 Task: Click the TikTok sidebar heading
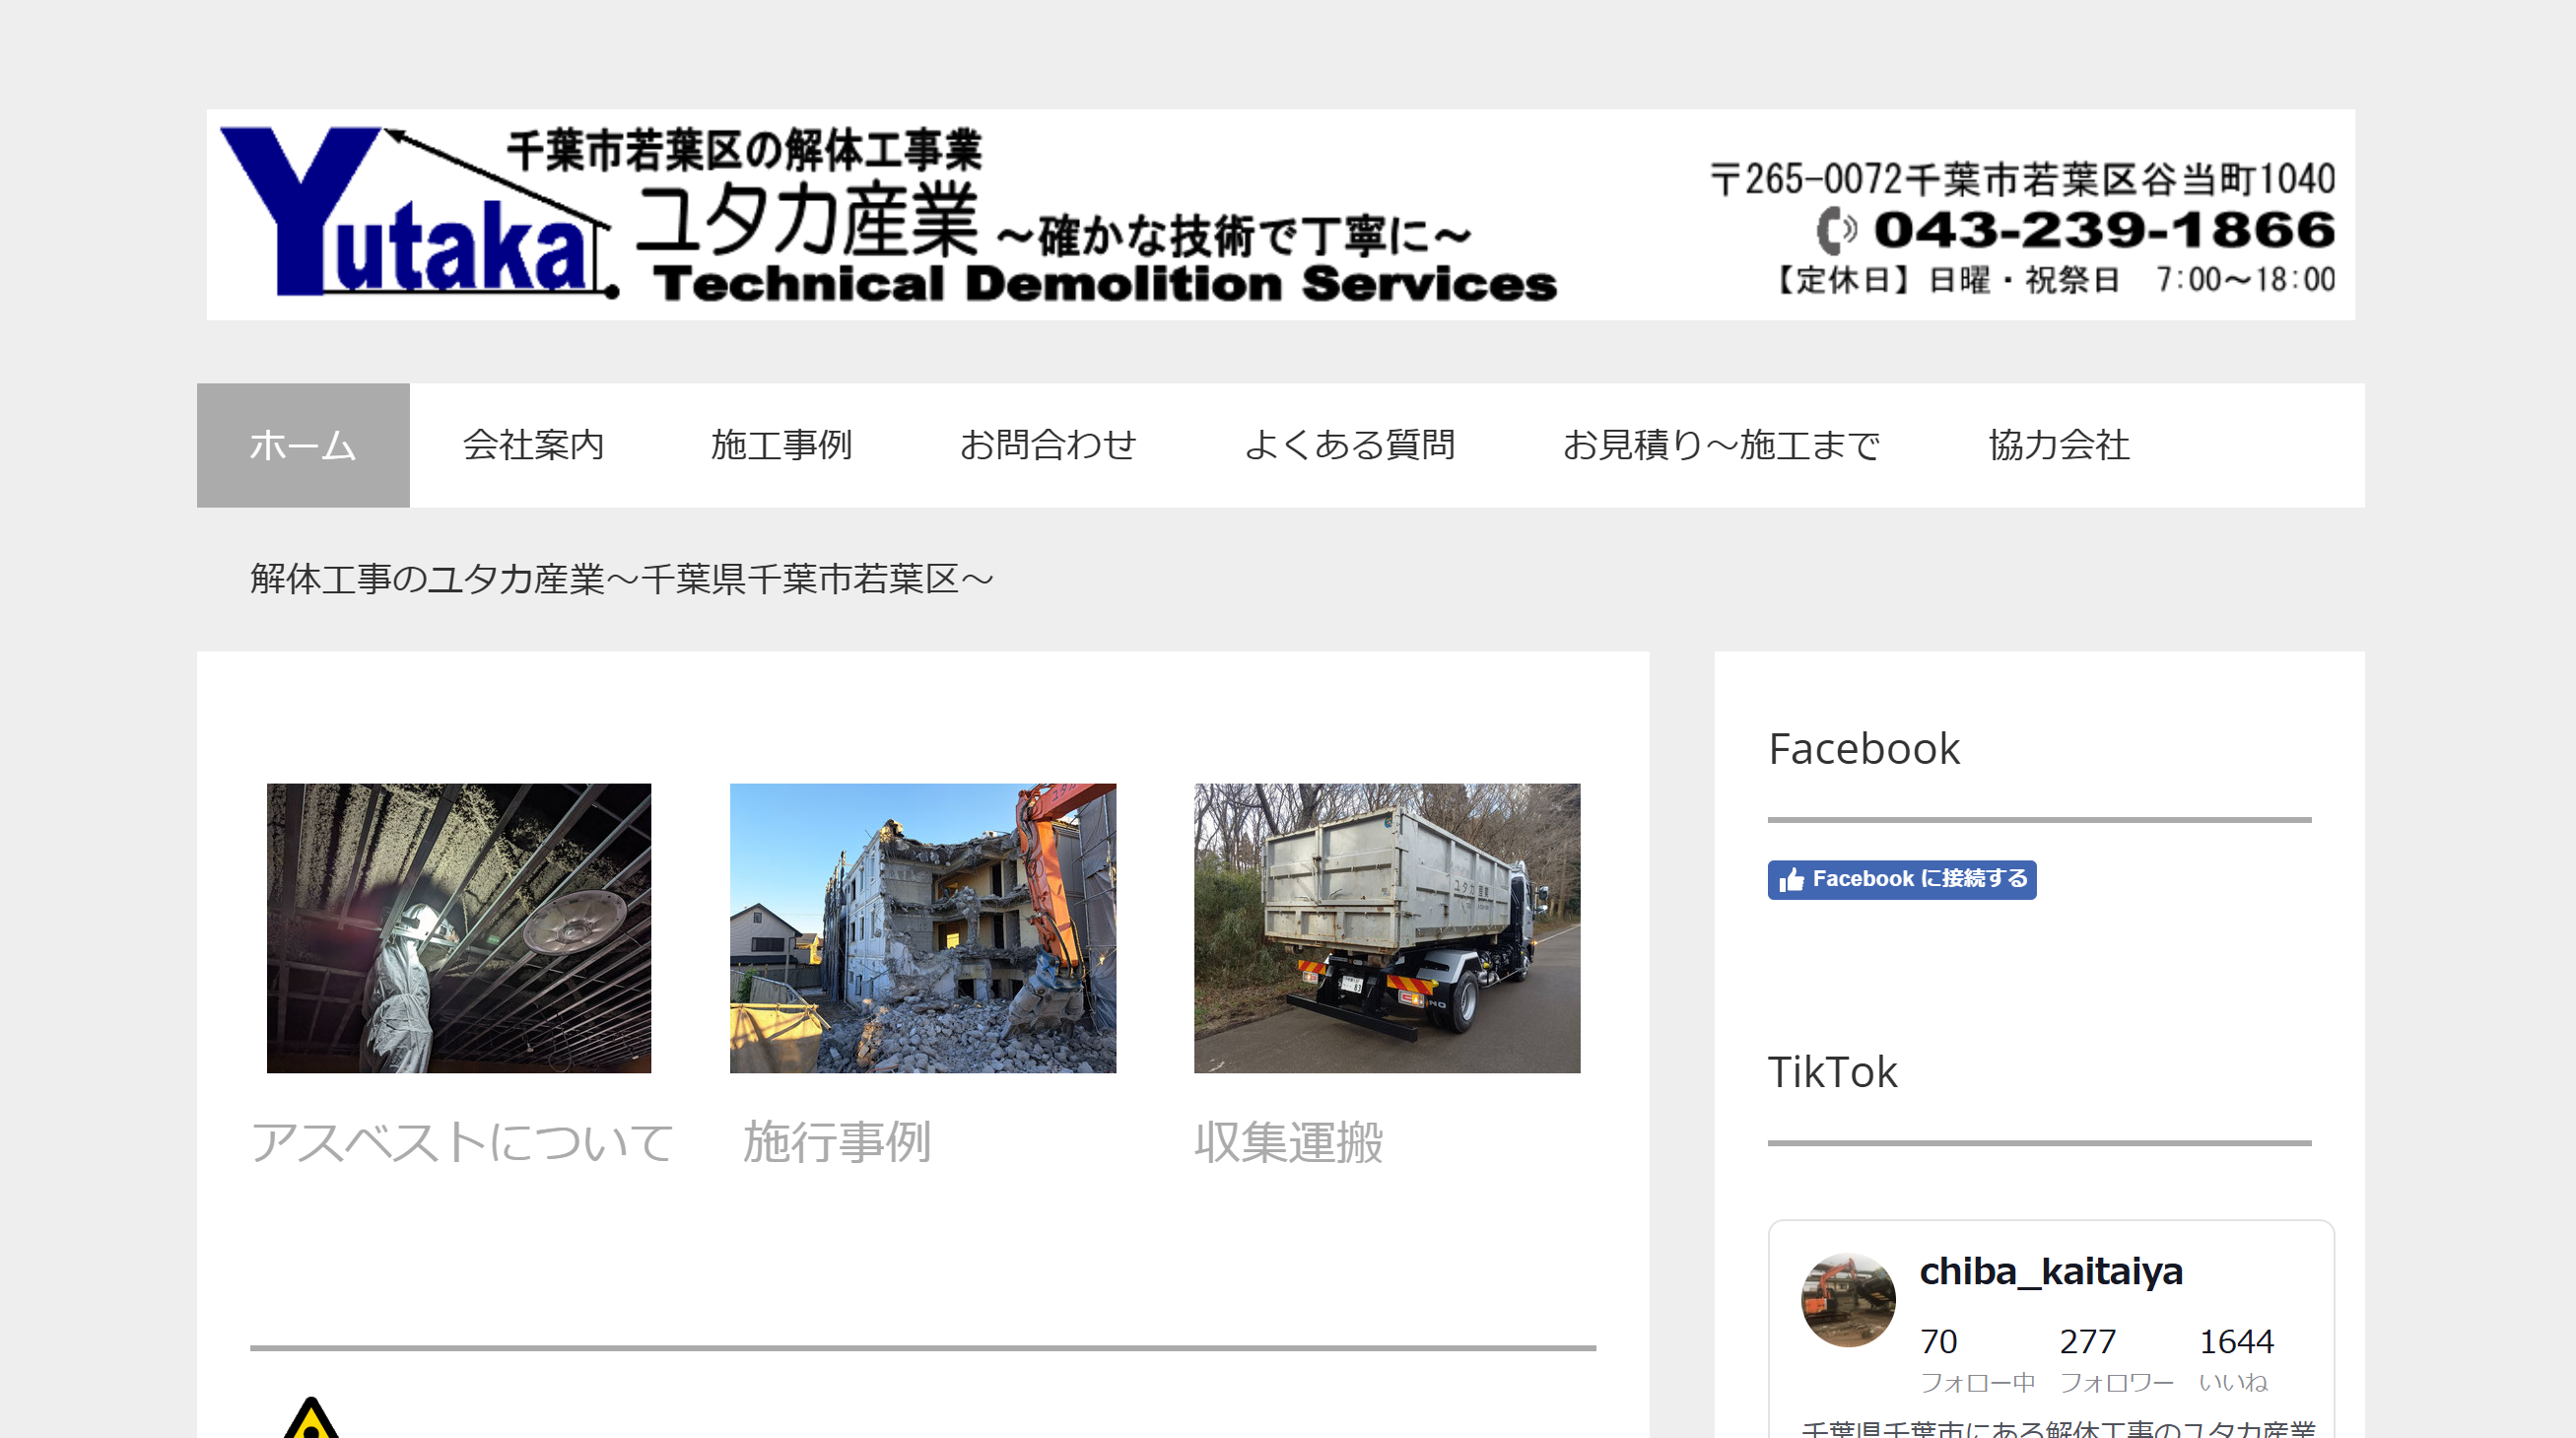tap(1832, 1072)
